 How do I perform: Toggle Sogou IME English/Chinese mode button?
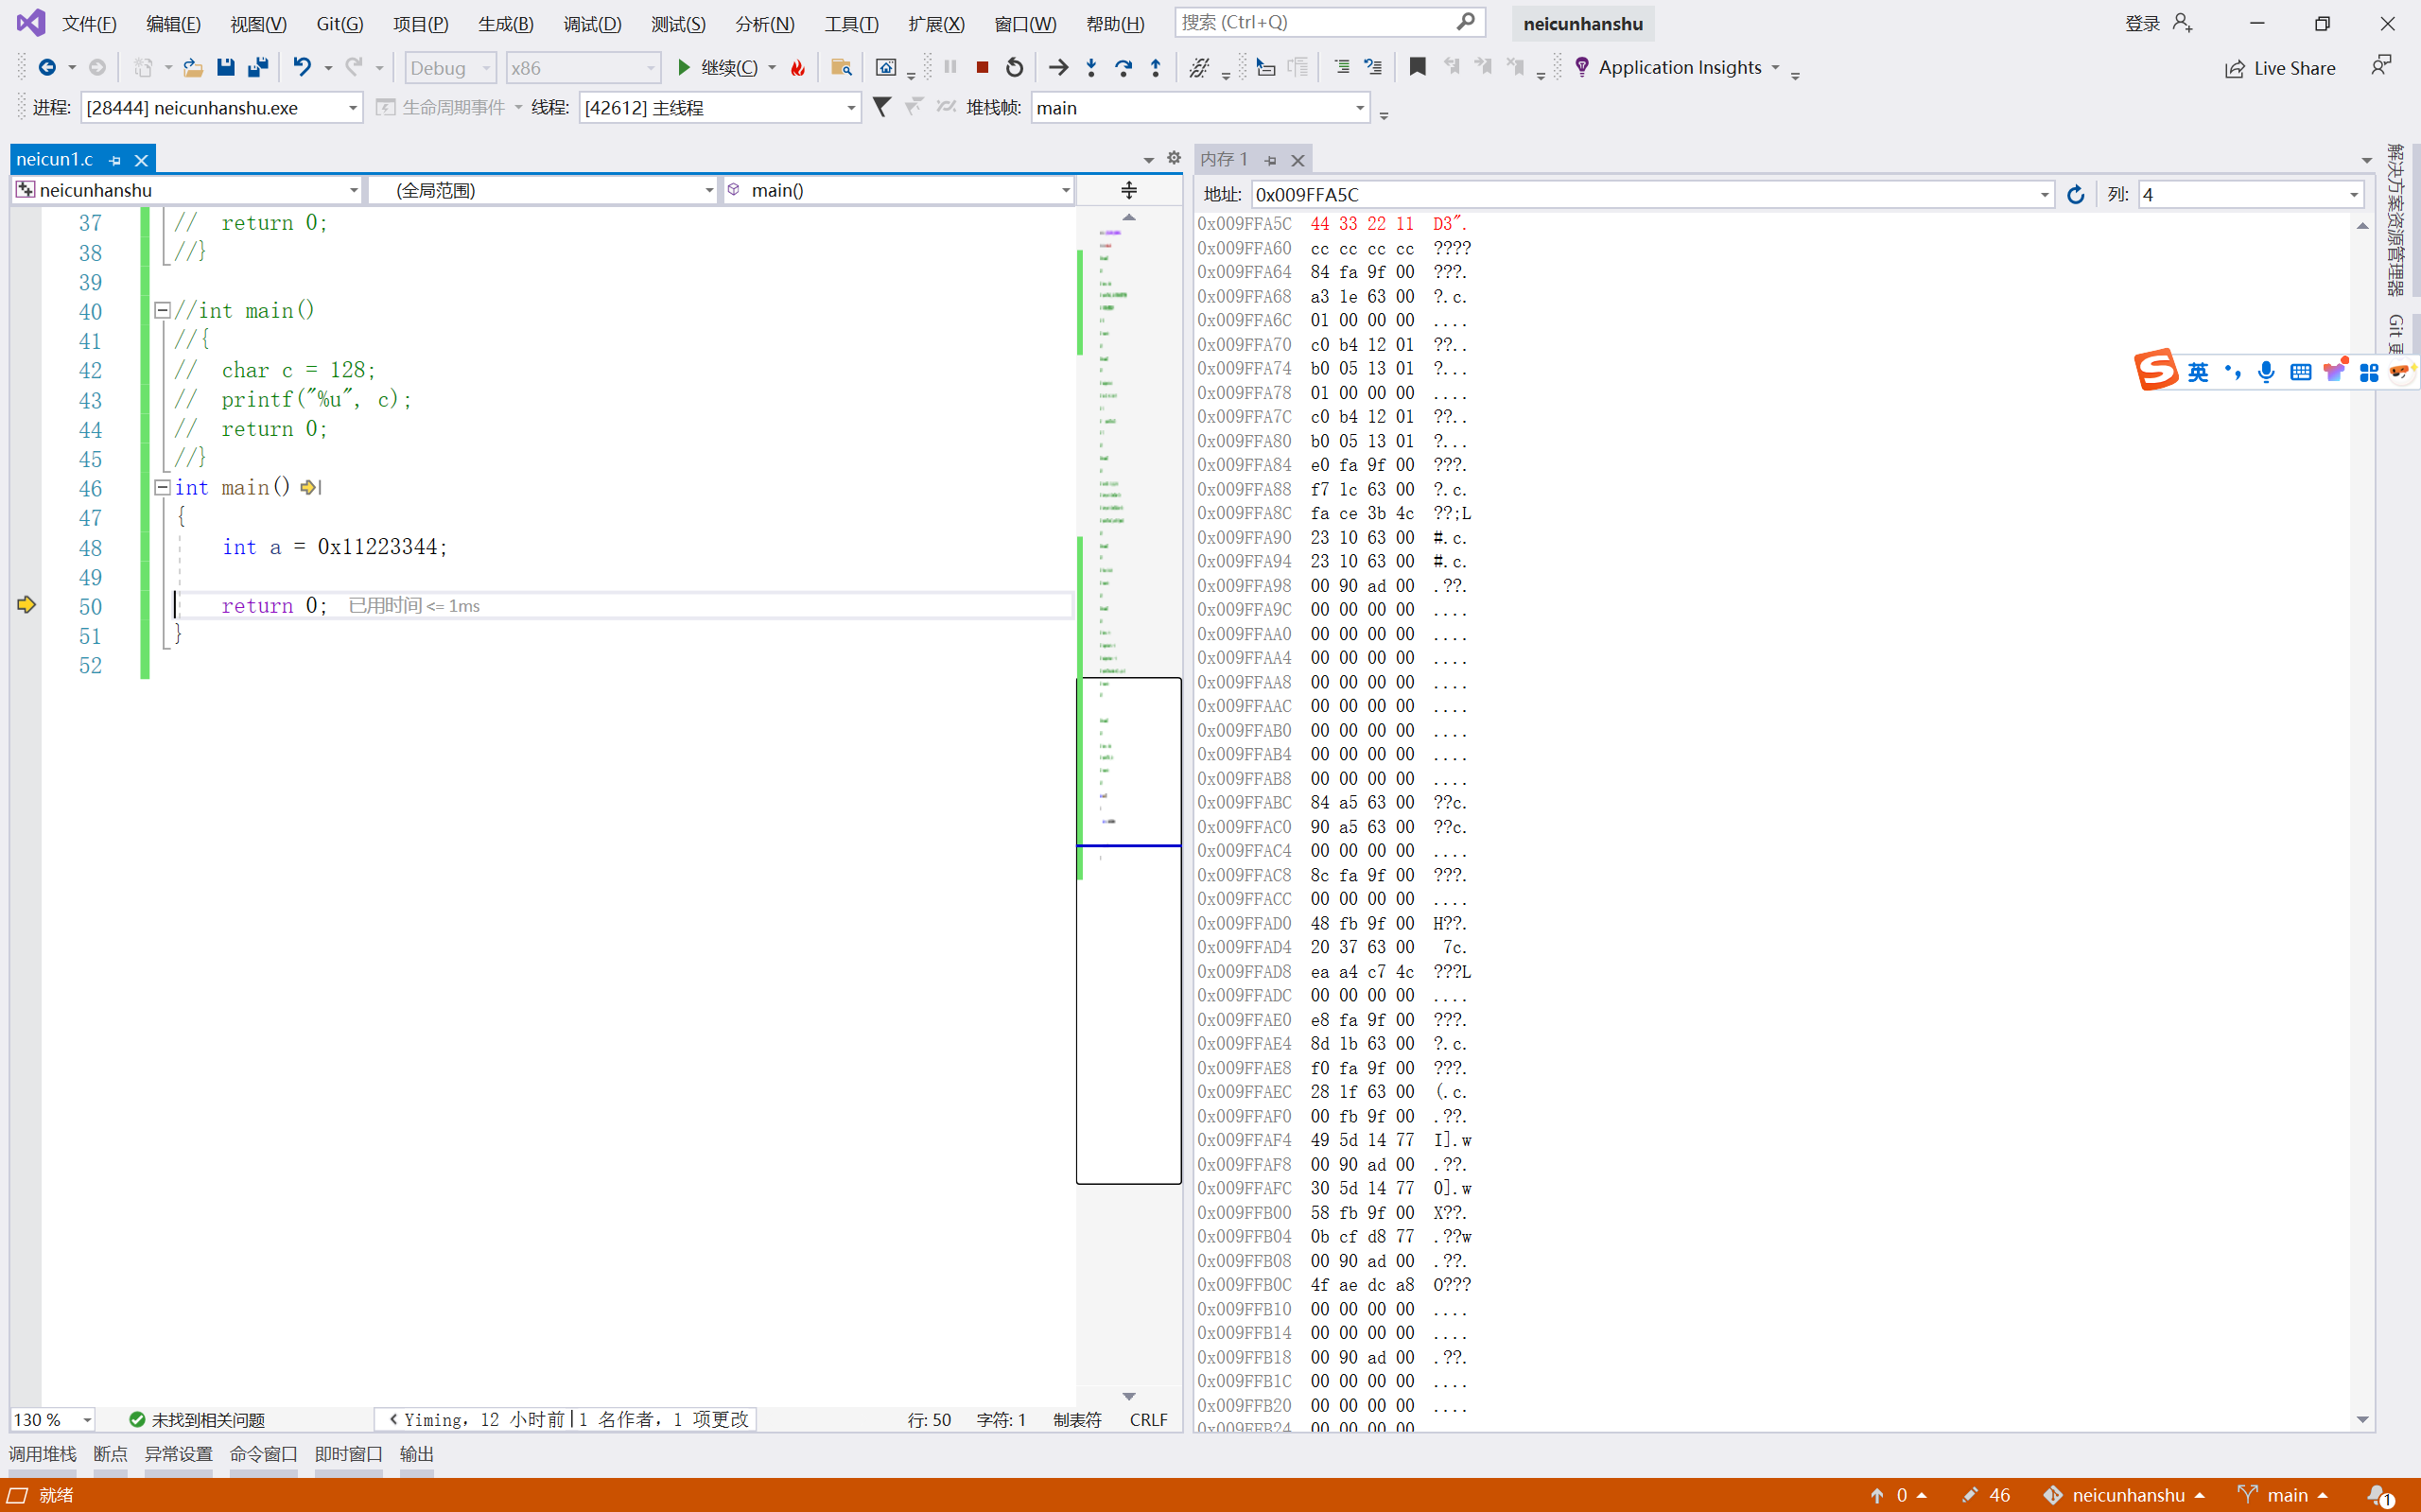[x=2197, y=372]
